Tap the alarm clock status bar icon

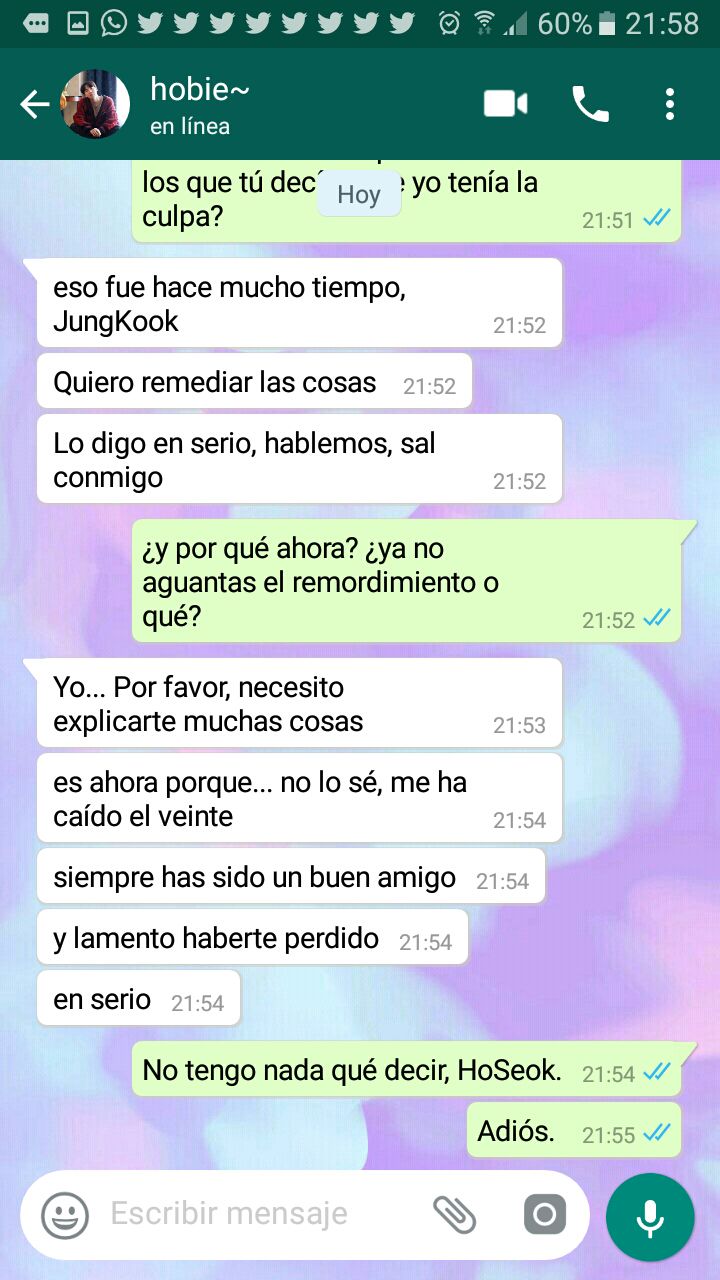coord(449,23)
